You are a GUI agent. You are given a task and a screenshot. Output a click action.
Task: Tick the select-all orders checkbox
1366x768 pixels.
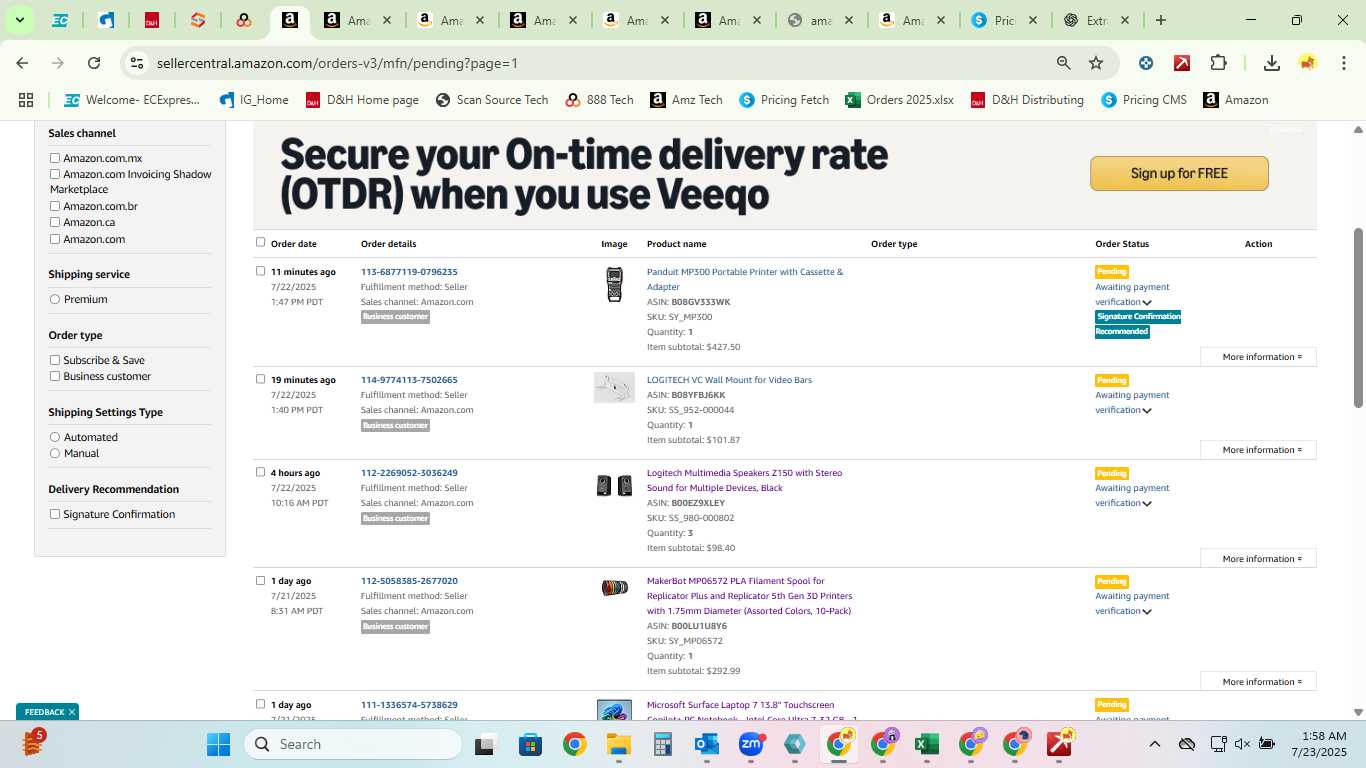(261, 242)
